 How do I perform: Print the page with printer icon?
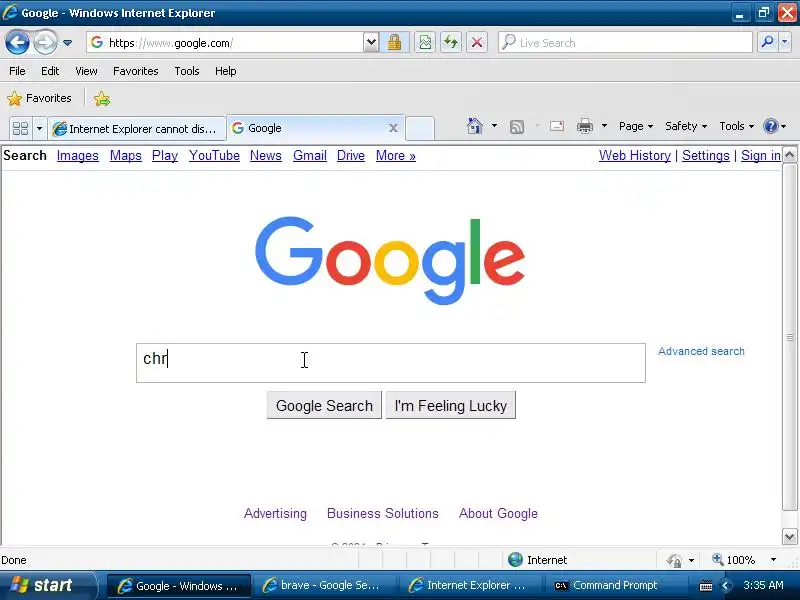(x=585, y=126)
